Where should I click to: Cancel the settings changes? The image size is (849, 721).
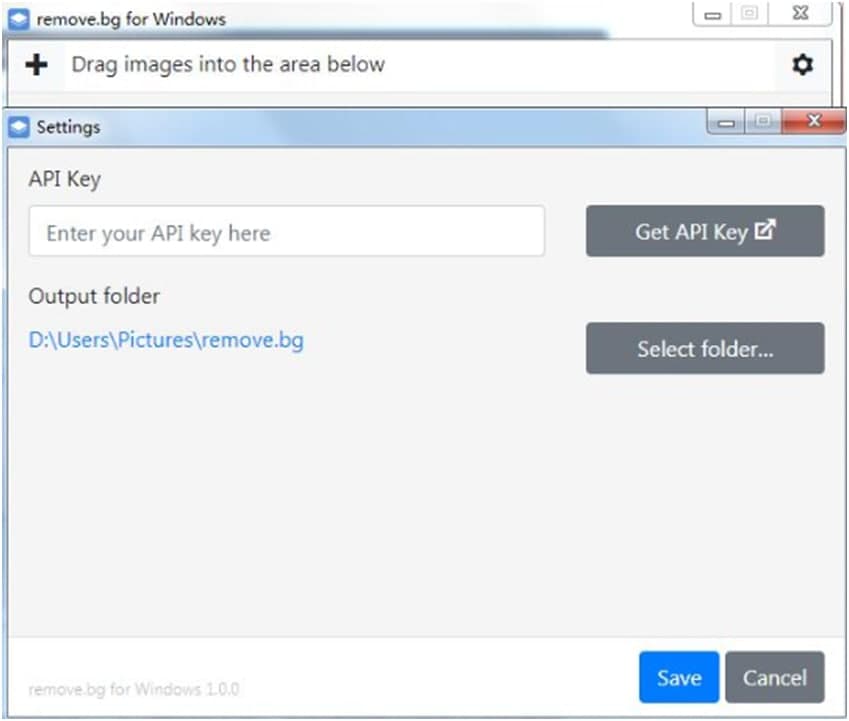[774, 678]
